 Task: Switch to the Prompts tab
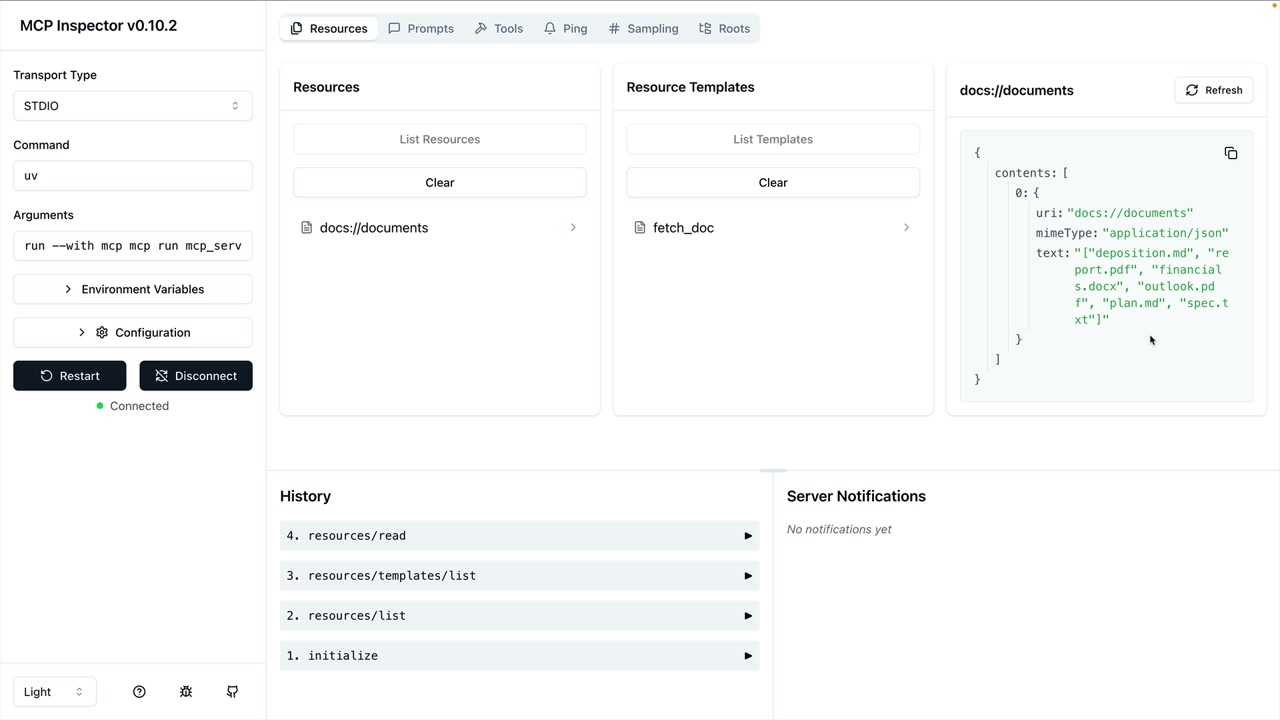point(421,28)
